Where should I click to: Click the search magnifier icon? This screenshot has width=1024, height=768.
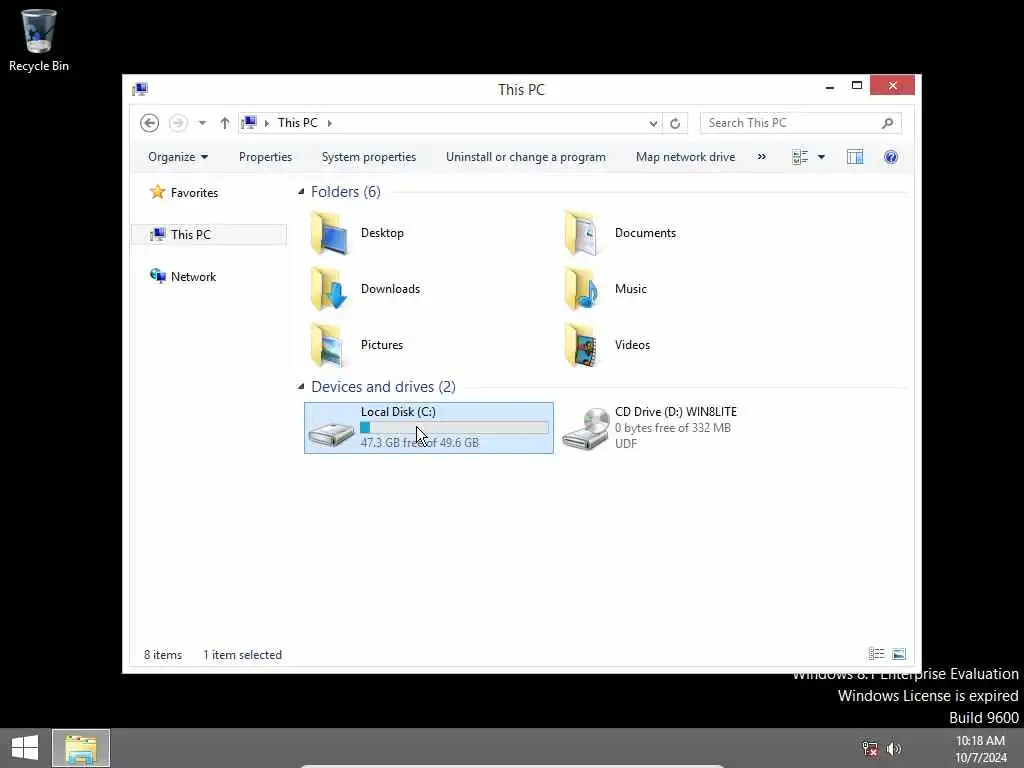[x=888, y=123]
